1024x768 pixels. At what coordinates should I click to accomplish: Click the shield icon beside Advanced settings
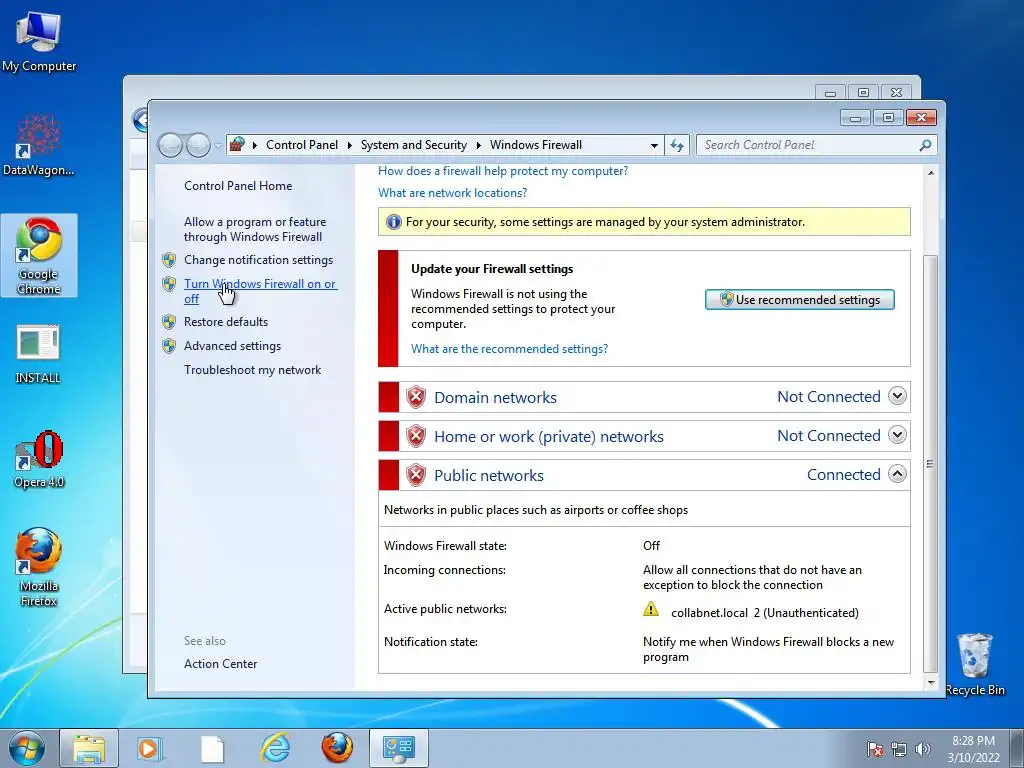coord(169,346)
